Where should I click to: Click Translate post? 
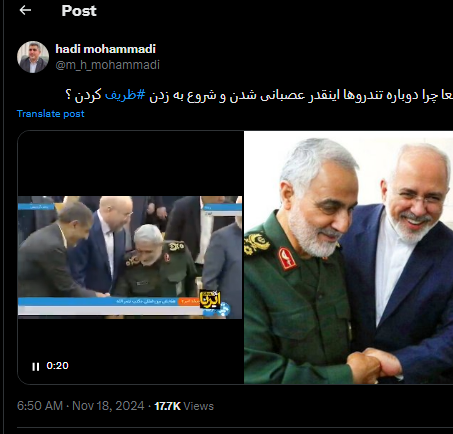pyautogui.click(x=51, y=114)
